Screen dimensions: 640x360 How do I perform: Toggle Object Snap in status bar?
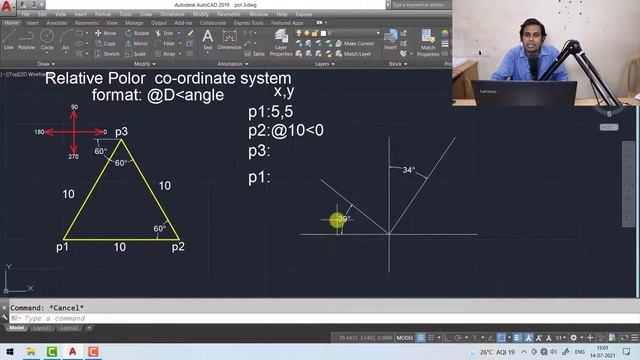pyautogui.click(x=501, y=338)
